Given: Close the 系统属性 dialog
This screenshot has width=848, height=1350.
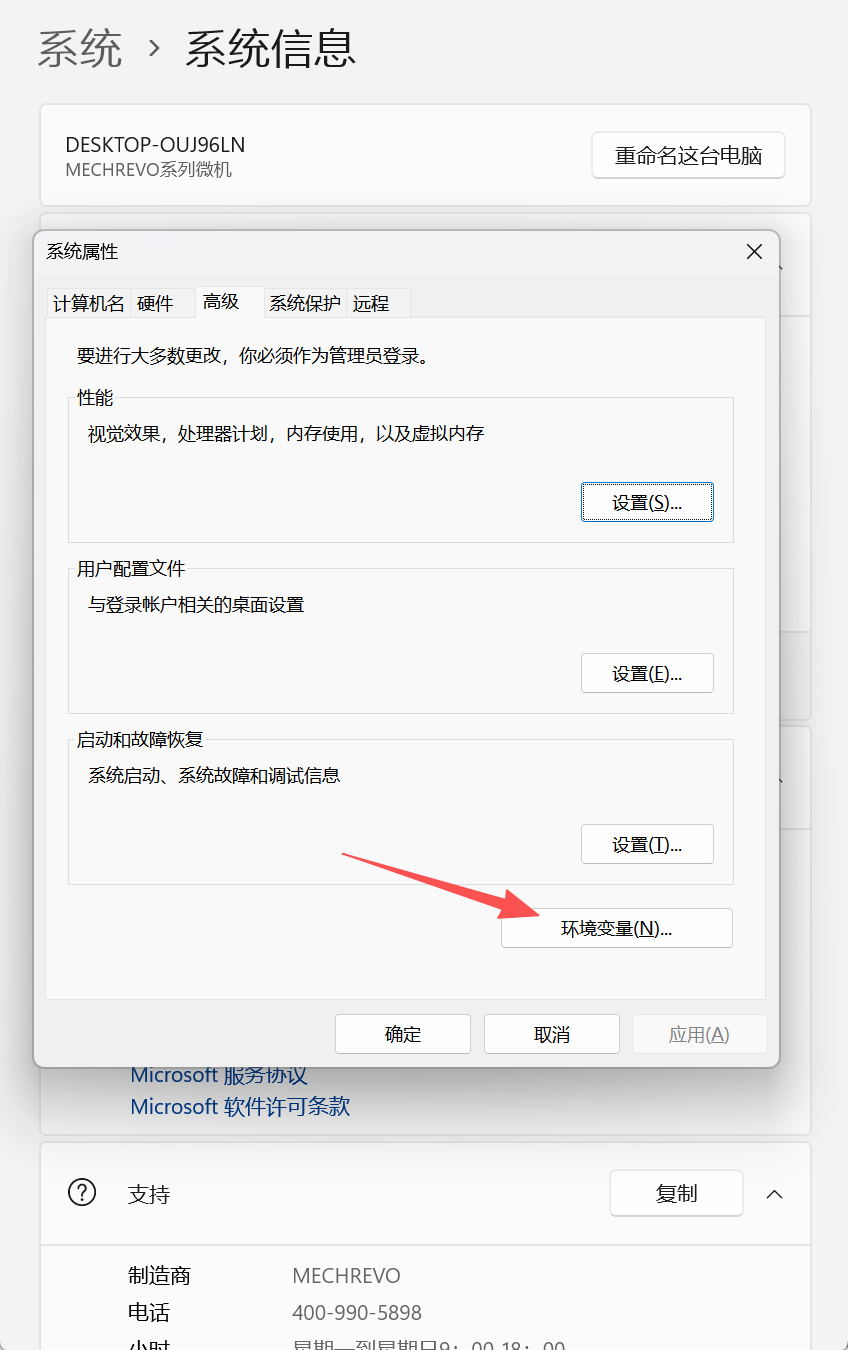Looking at the screenshot, I should [754, 251].
